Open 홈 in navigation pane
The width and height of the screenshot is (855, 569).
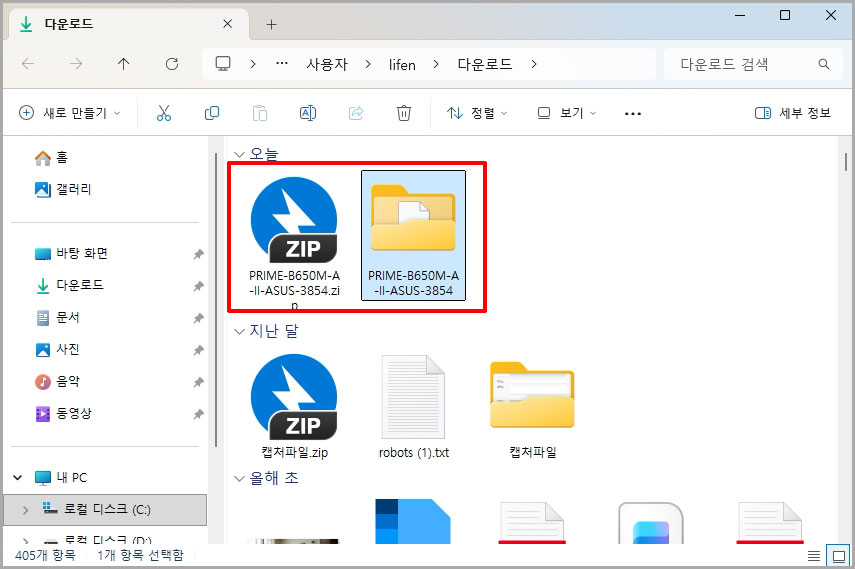coord(51,158)
